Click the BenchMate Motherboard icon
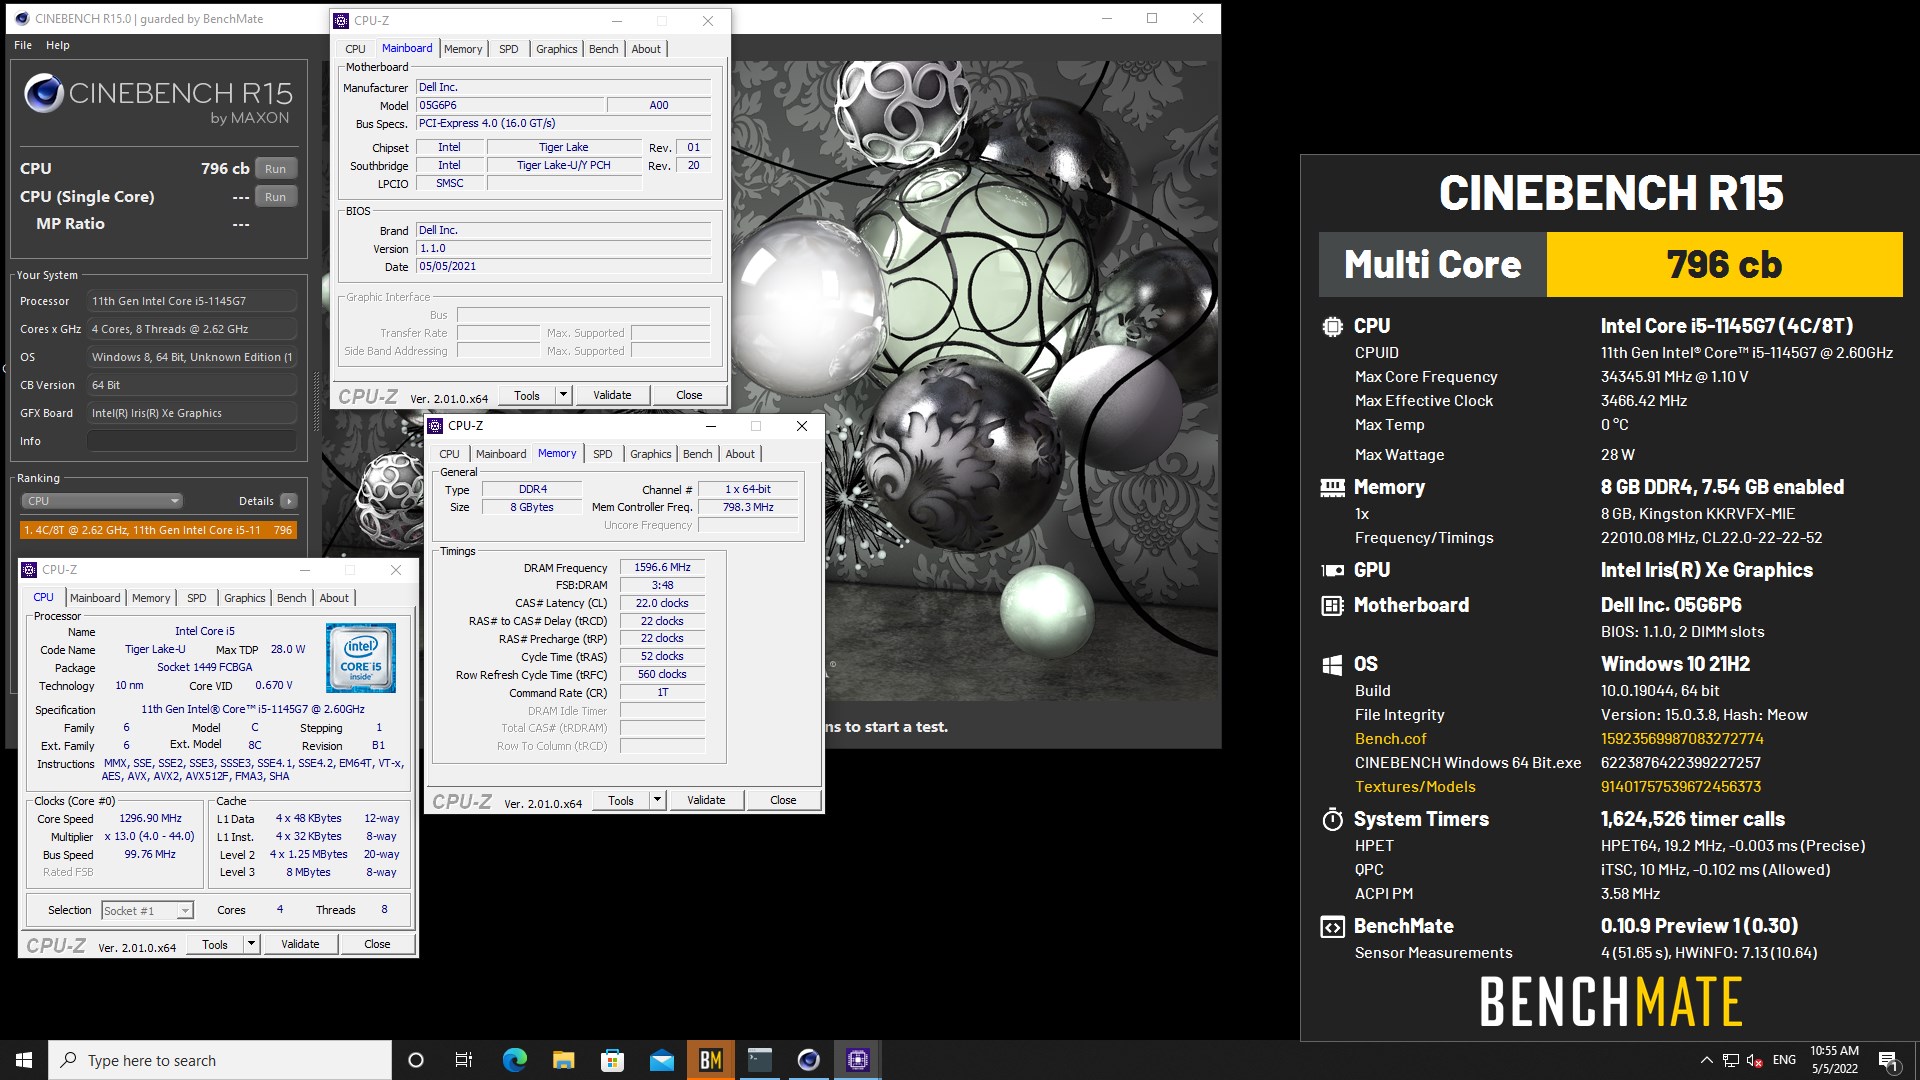Screen dimensions: 1920x1080 (1332, 605)
